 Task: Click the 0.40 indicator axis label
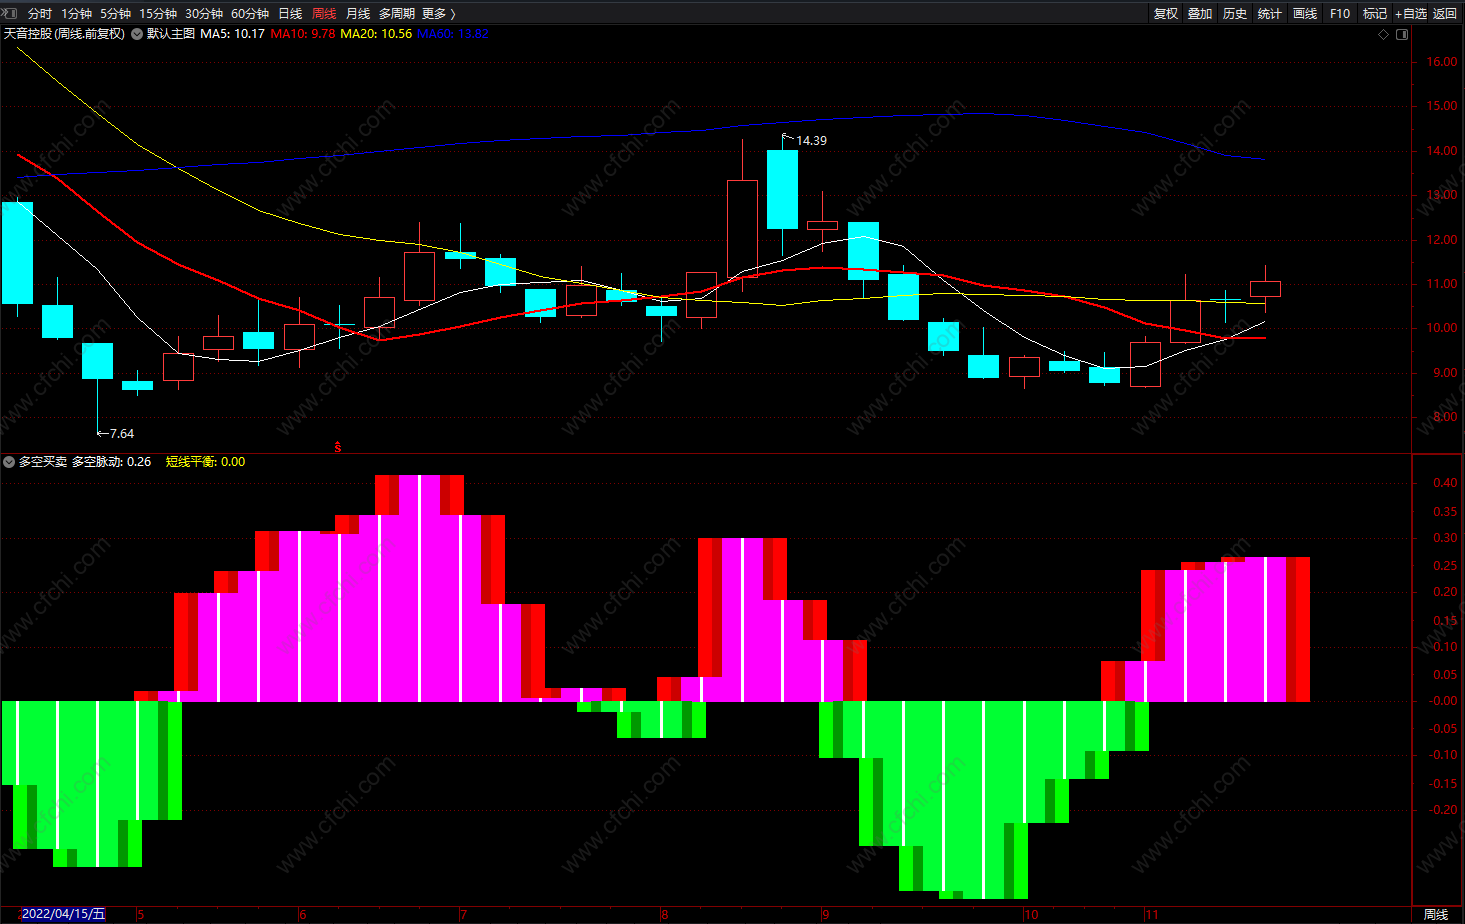click(x=1445, y=483)
